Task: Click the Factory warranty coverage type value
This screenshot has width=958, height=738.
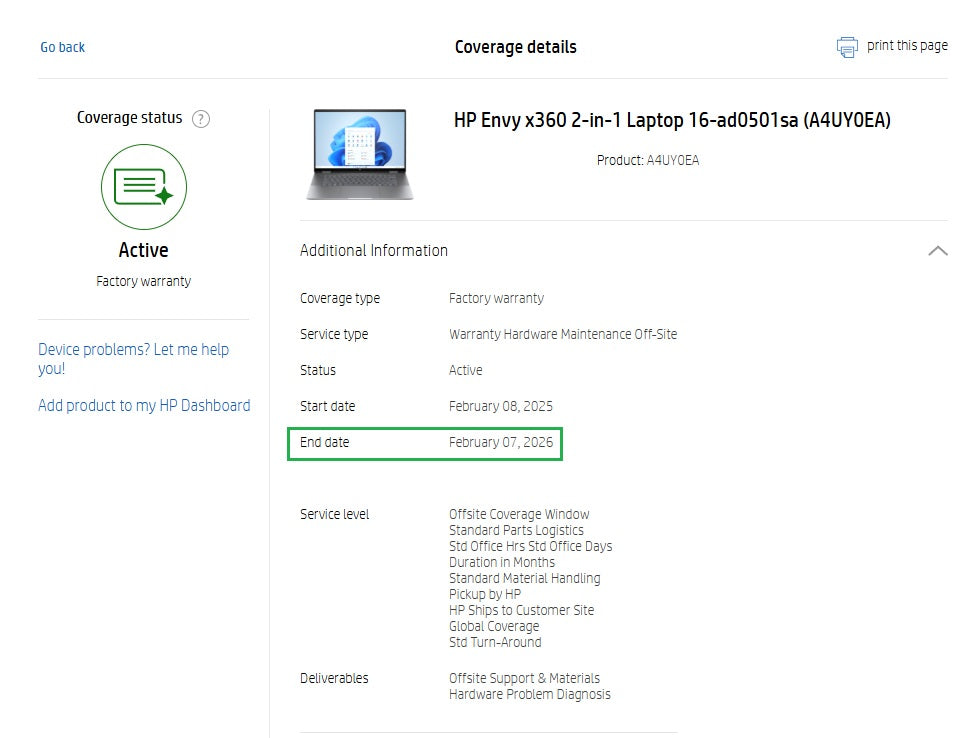Action: (496, 298)
